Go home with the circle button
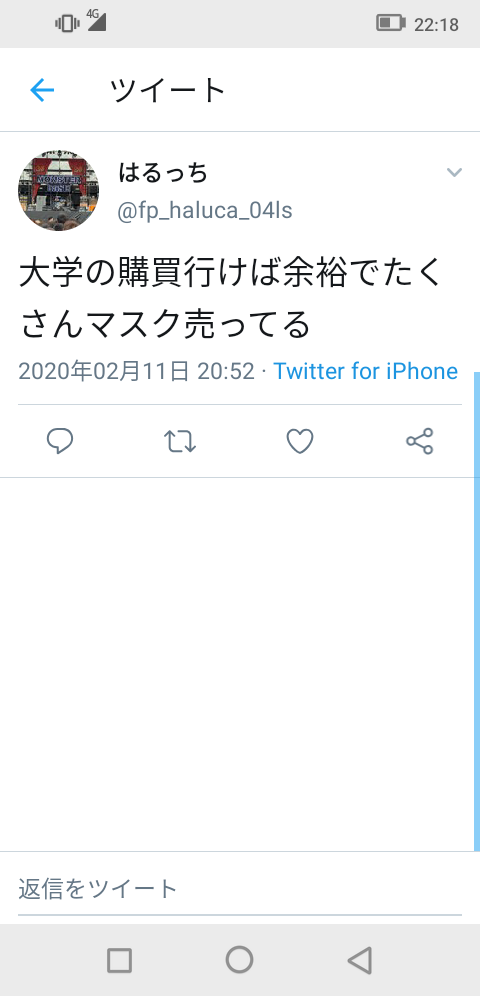Viewport: 480px width, 996px height. coord(239,960)
